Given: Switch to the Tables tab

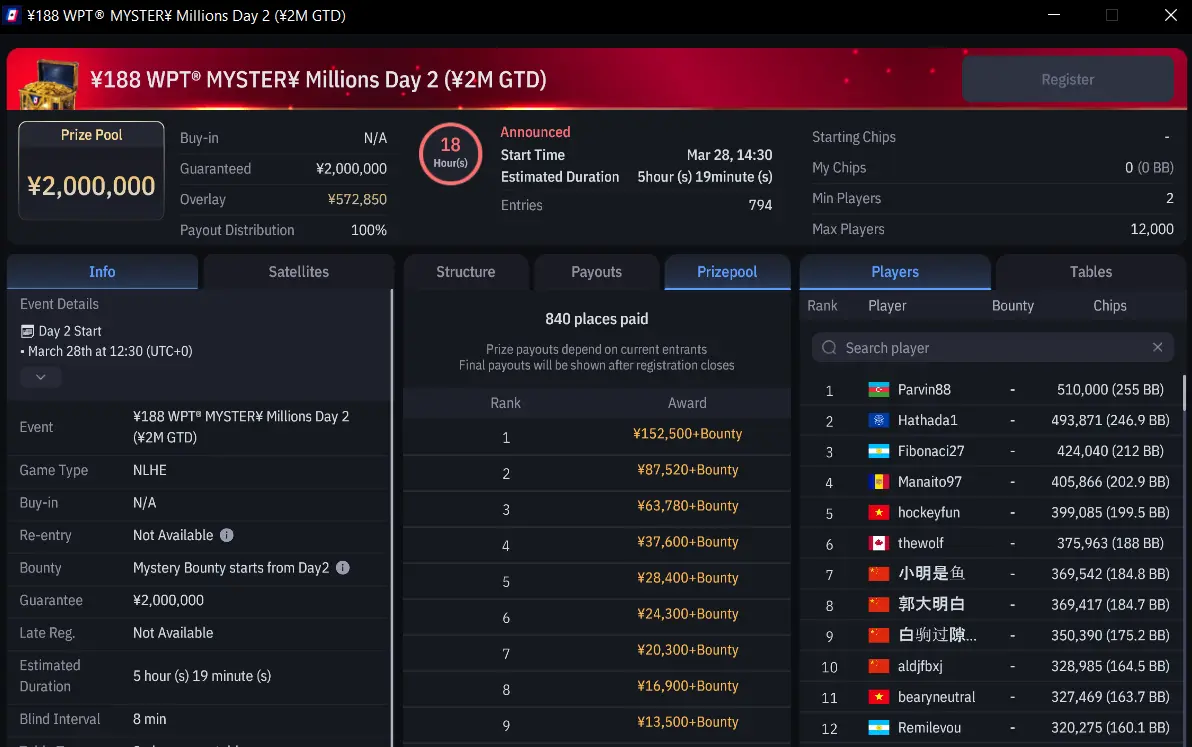Looking at the screenshot, I should [1090, 272].
